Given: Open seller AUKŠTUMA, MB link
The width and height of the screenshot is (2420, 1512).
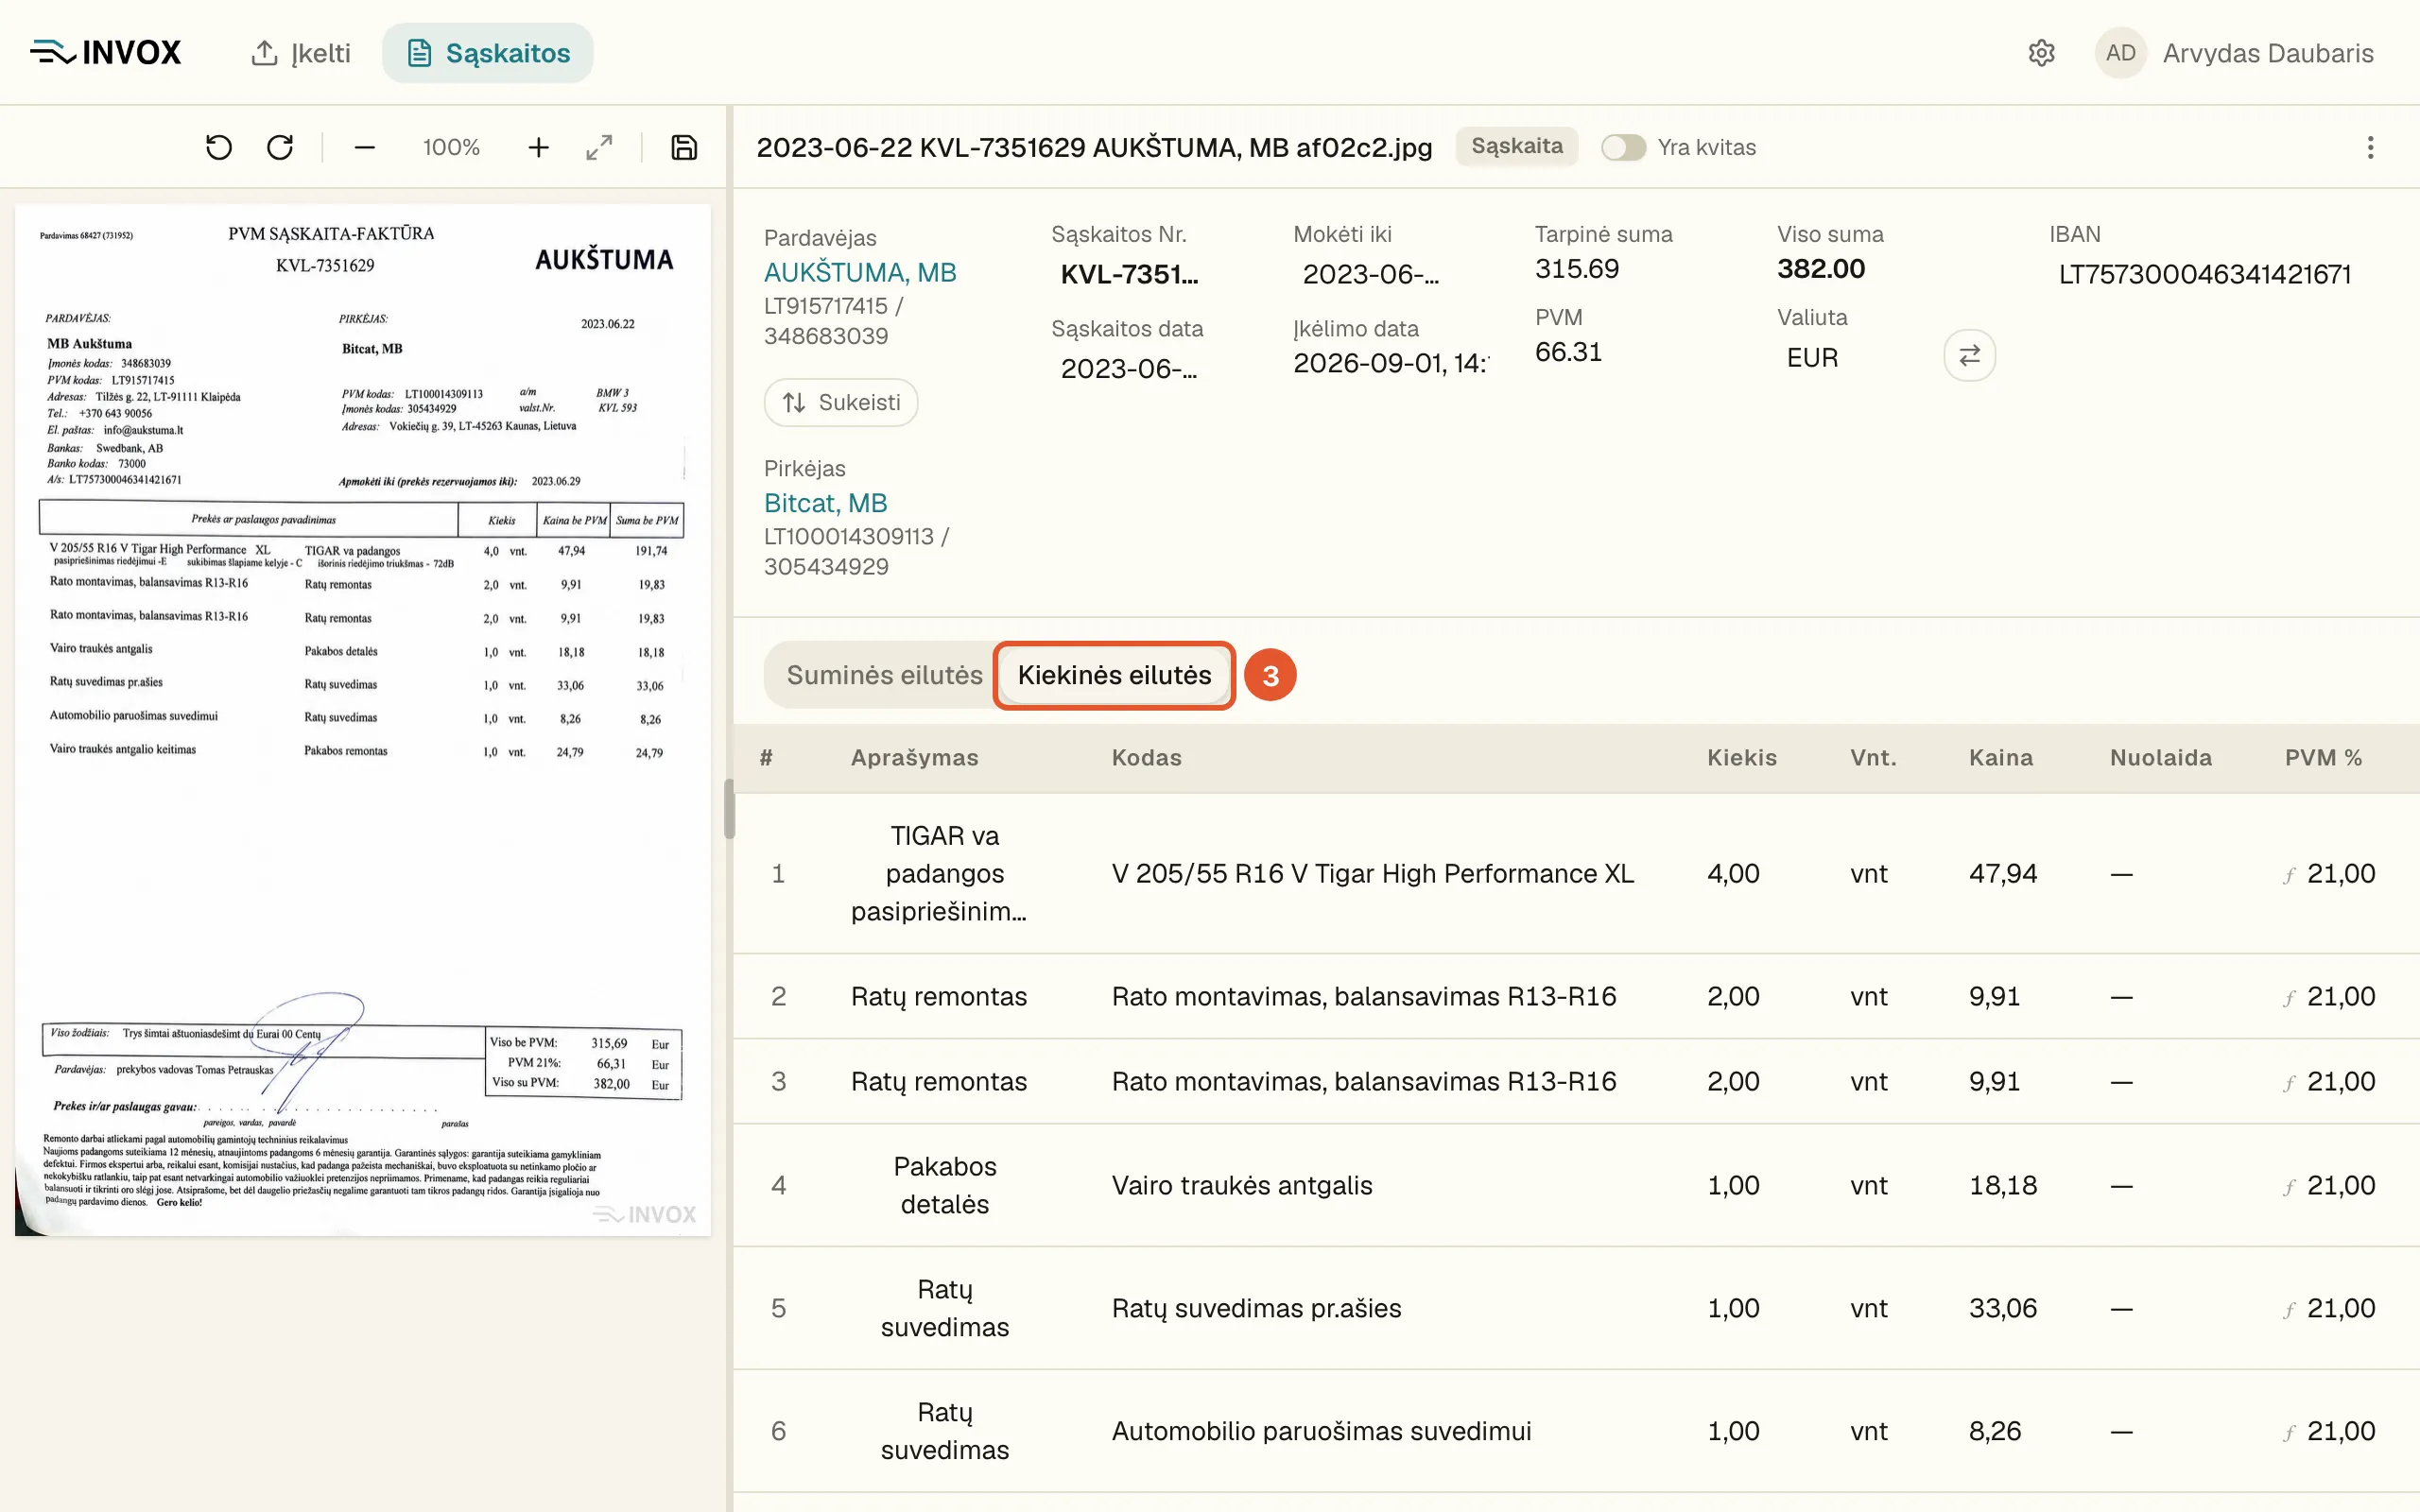Looking at the screenshot, I should (860, 273).
